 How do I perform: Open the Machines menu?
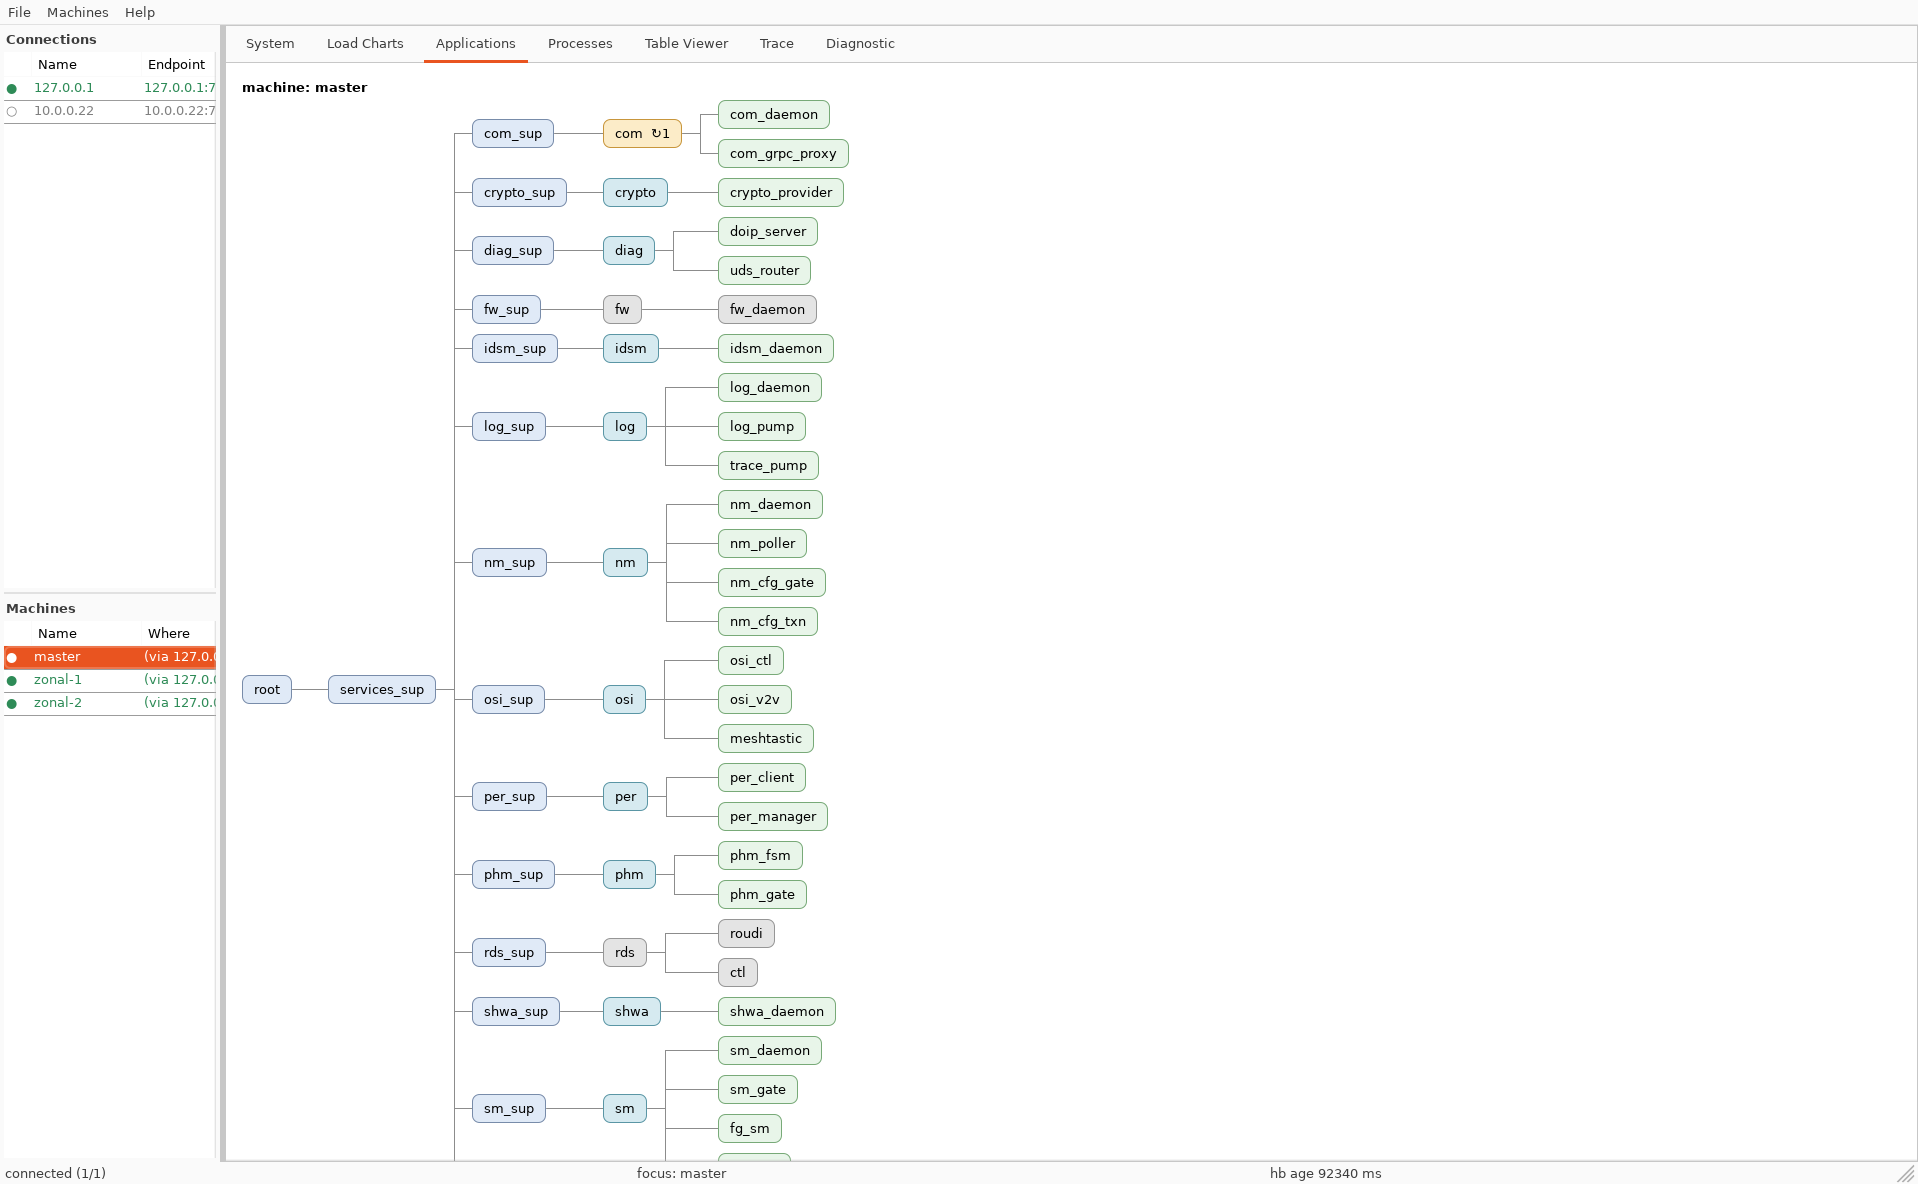77,12
